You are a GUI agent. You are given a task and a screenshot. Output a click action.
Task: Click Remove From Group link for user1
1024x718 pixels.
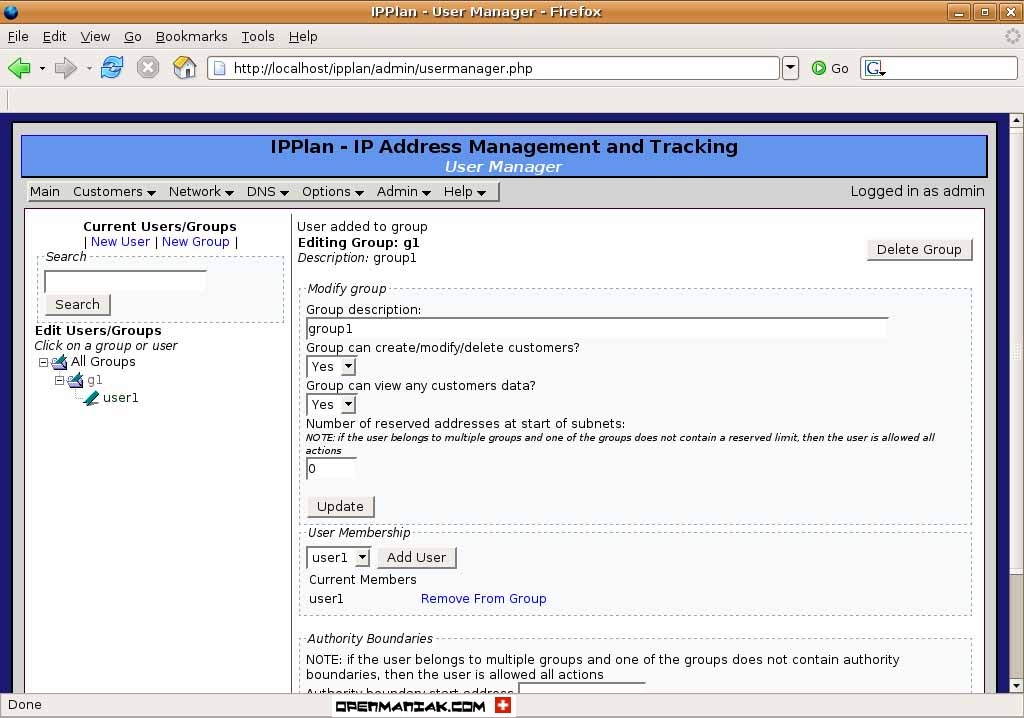483,598
